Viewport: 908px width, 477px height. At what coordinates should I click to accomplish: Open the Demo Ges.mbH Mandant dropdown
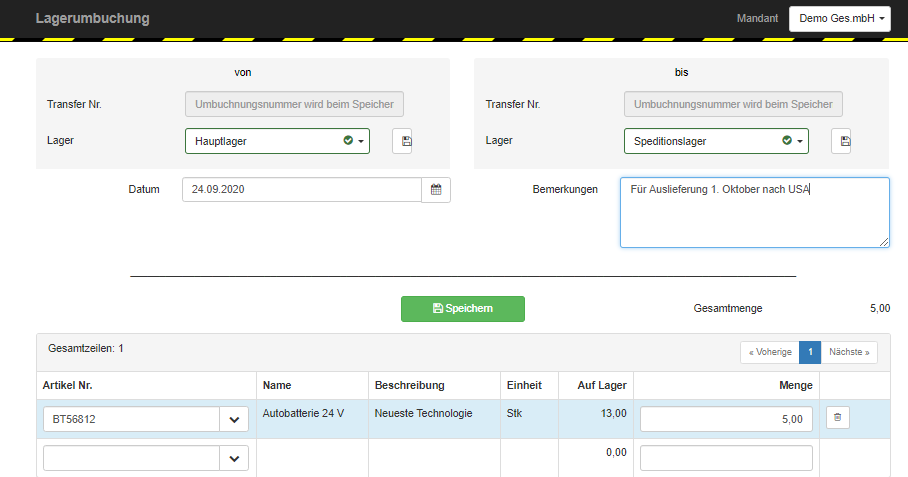point(840,19)
